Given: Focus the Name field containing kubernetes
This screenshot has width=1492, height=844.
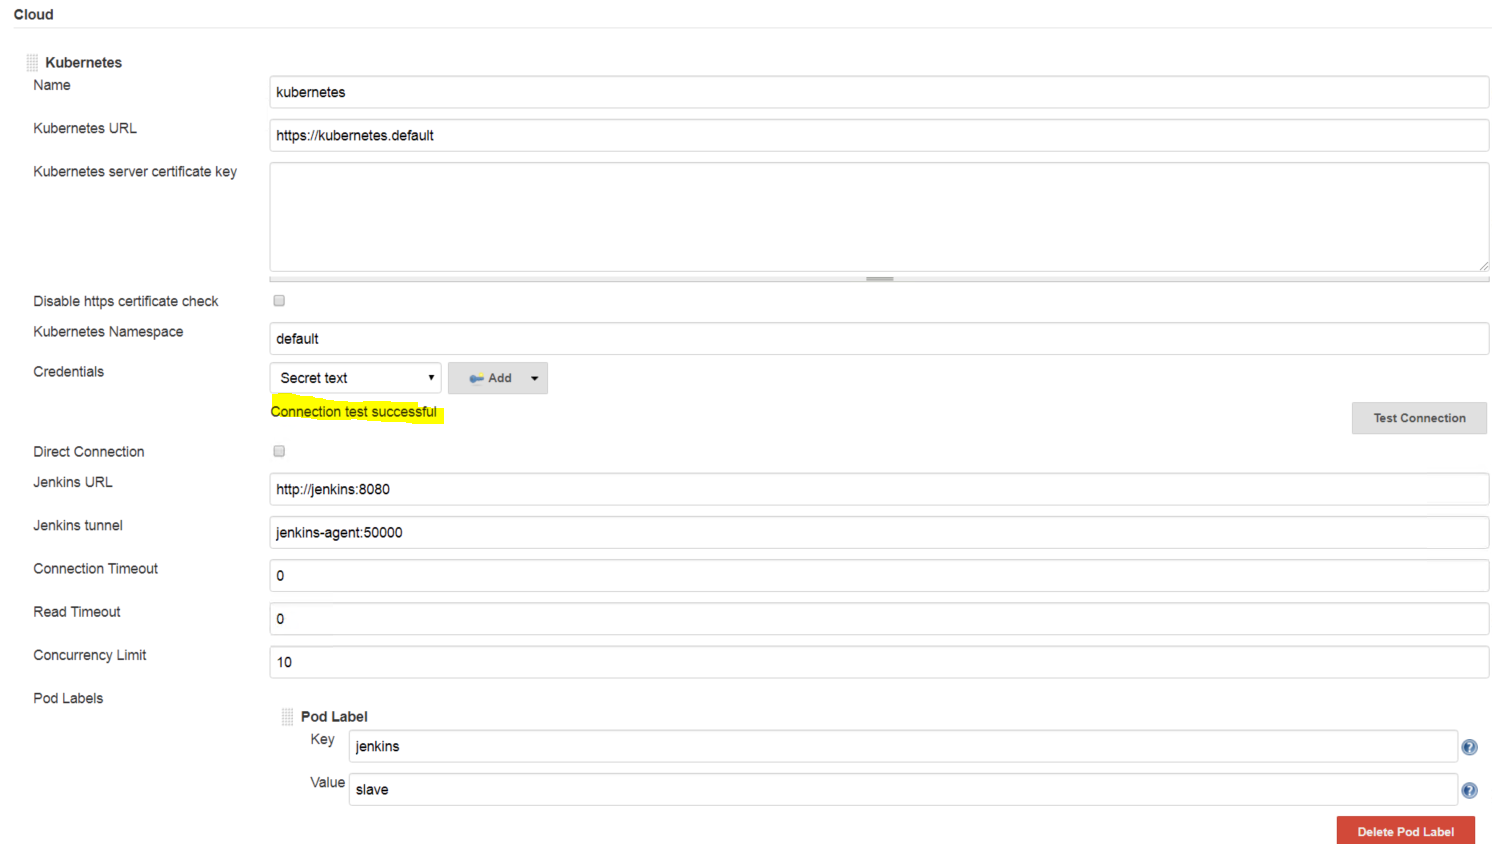Looking at the screenshot, I should click(x=700, y=91).
